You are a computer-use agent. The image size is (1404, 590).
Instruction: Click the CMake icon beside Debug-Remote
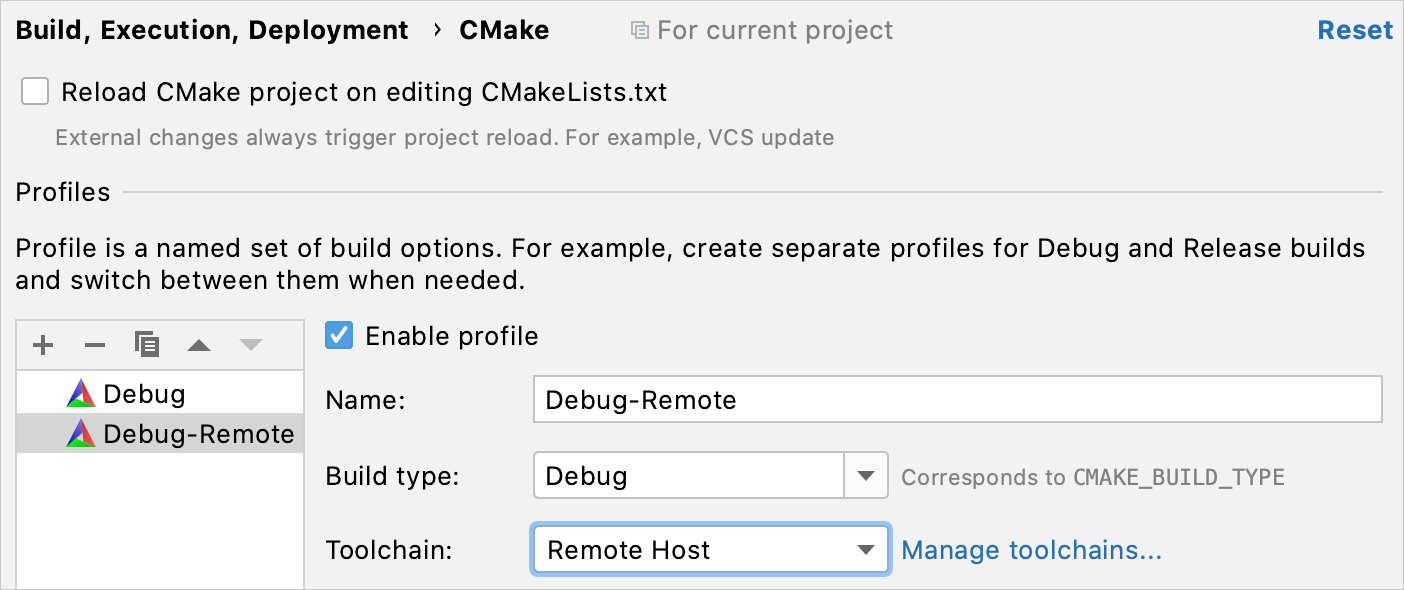click(79, 433)
